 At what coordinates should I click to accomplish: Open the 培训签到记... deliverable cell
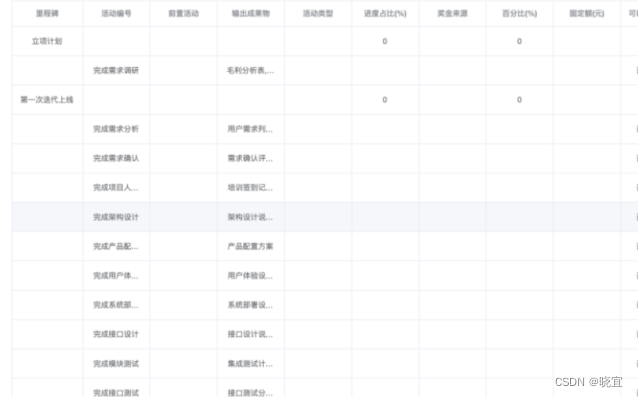tap(250, 188)
